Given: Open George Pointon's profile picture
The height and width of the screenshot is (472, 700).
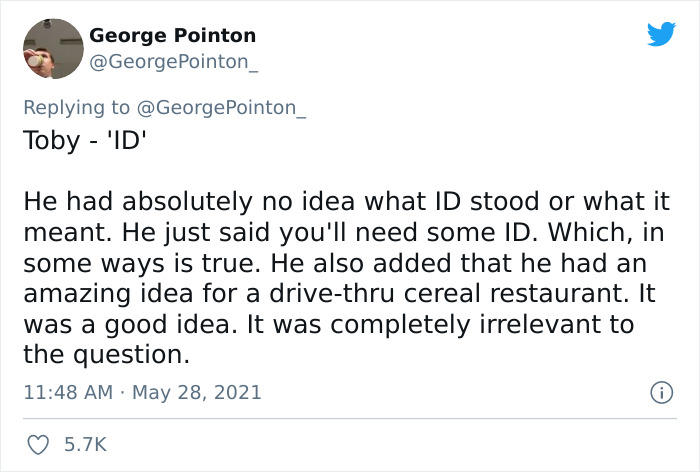Looking at the screenshot, I should pos(51,49).
